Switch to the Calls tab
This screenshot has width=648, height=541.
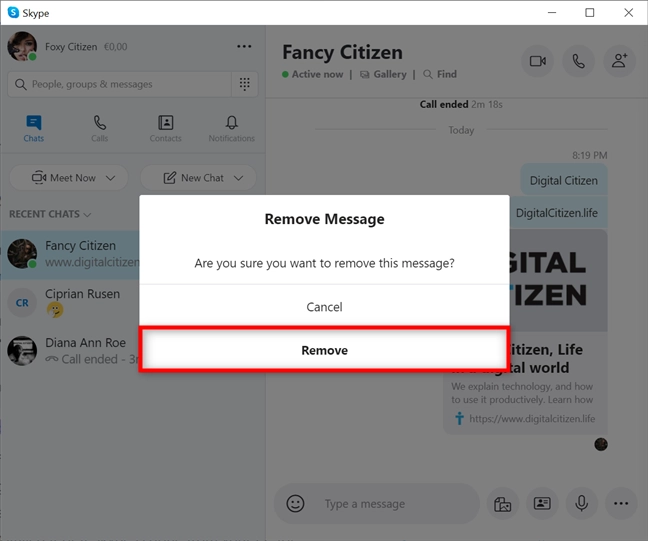tap(99, 129)
